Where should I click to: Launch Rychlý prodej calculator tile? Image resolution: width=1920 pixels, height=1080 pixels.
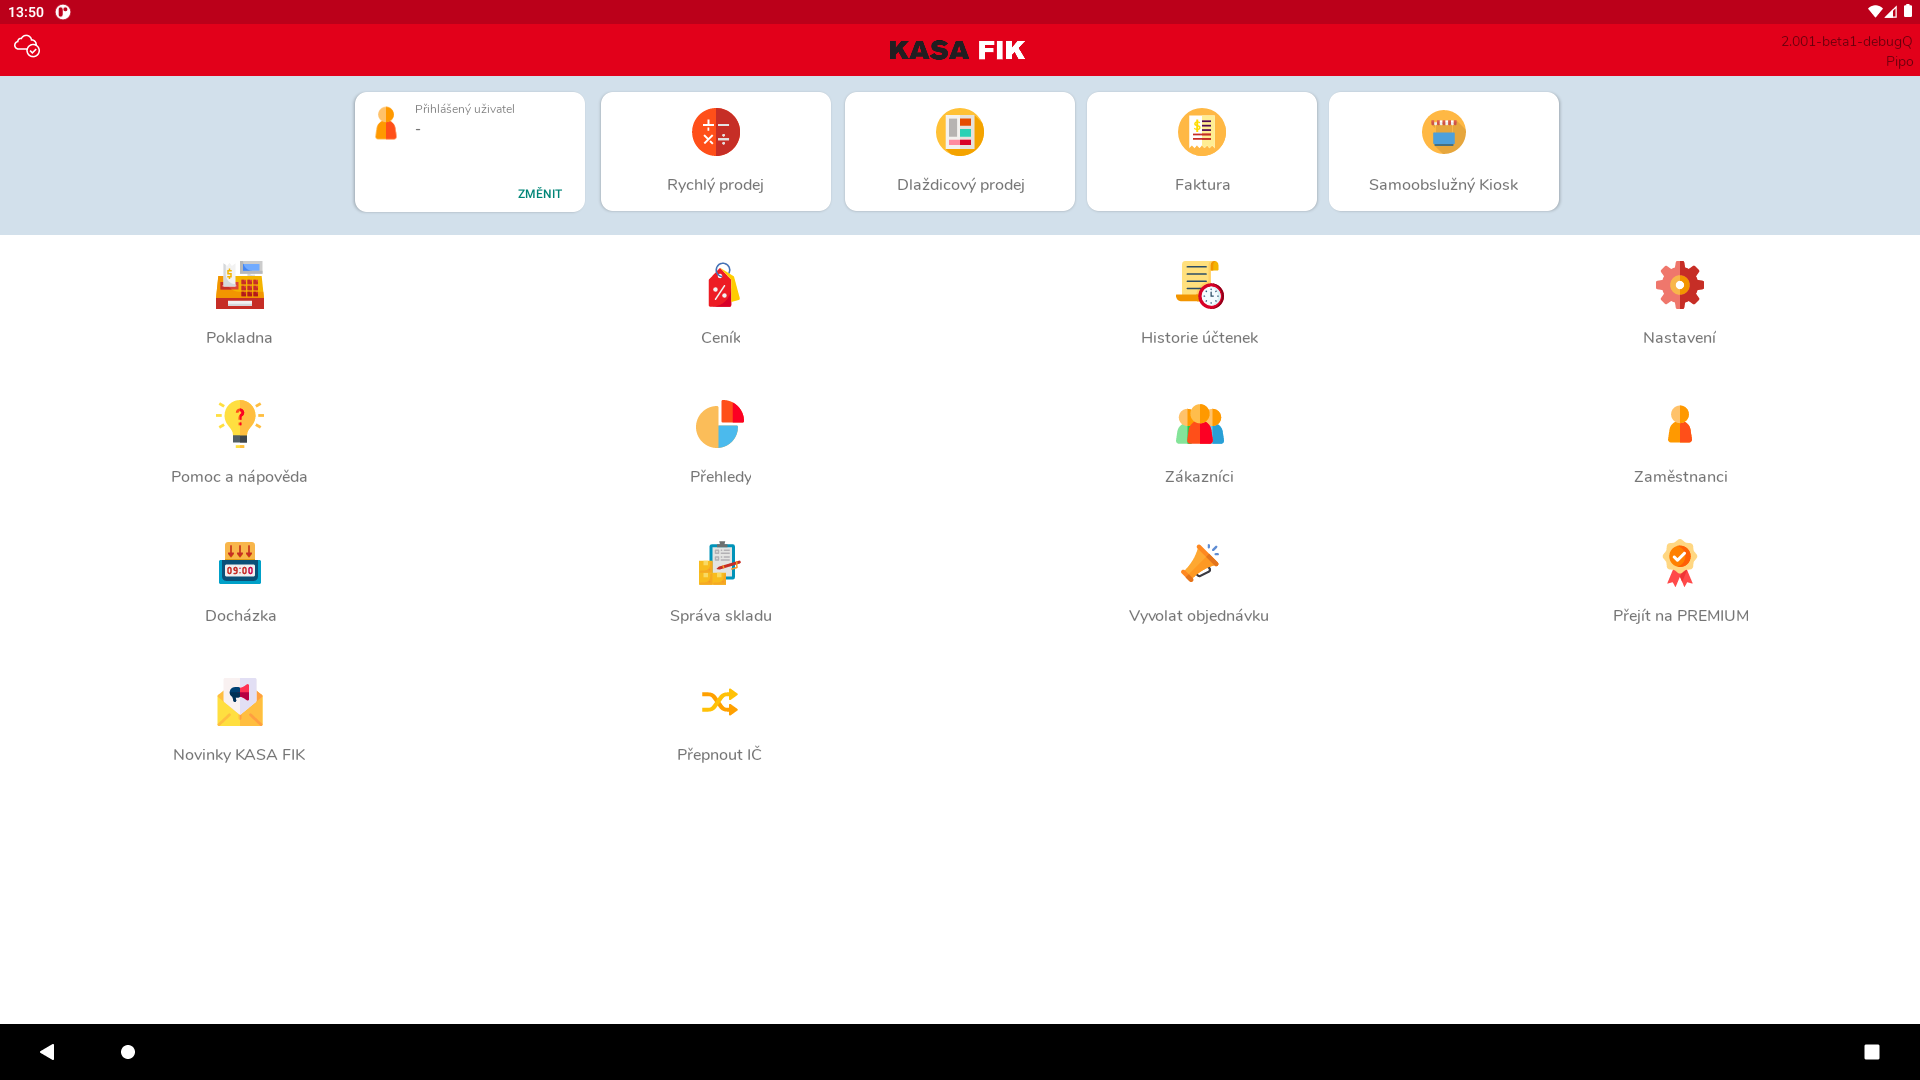716,151
